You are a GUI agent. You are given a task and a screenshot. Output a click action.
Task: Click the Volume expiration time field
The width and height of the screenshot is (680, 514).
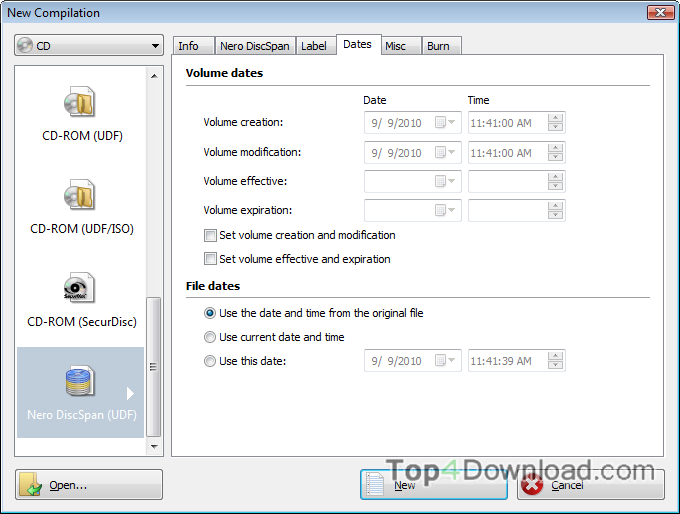tap(517, 210)
